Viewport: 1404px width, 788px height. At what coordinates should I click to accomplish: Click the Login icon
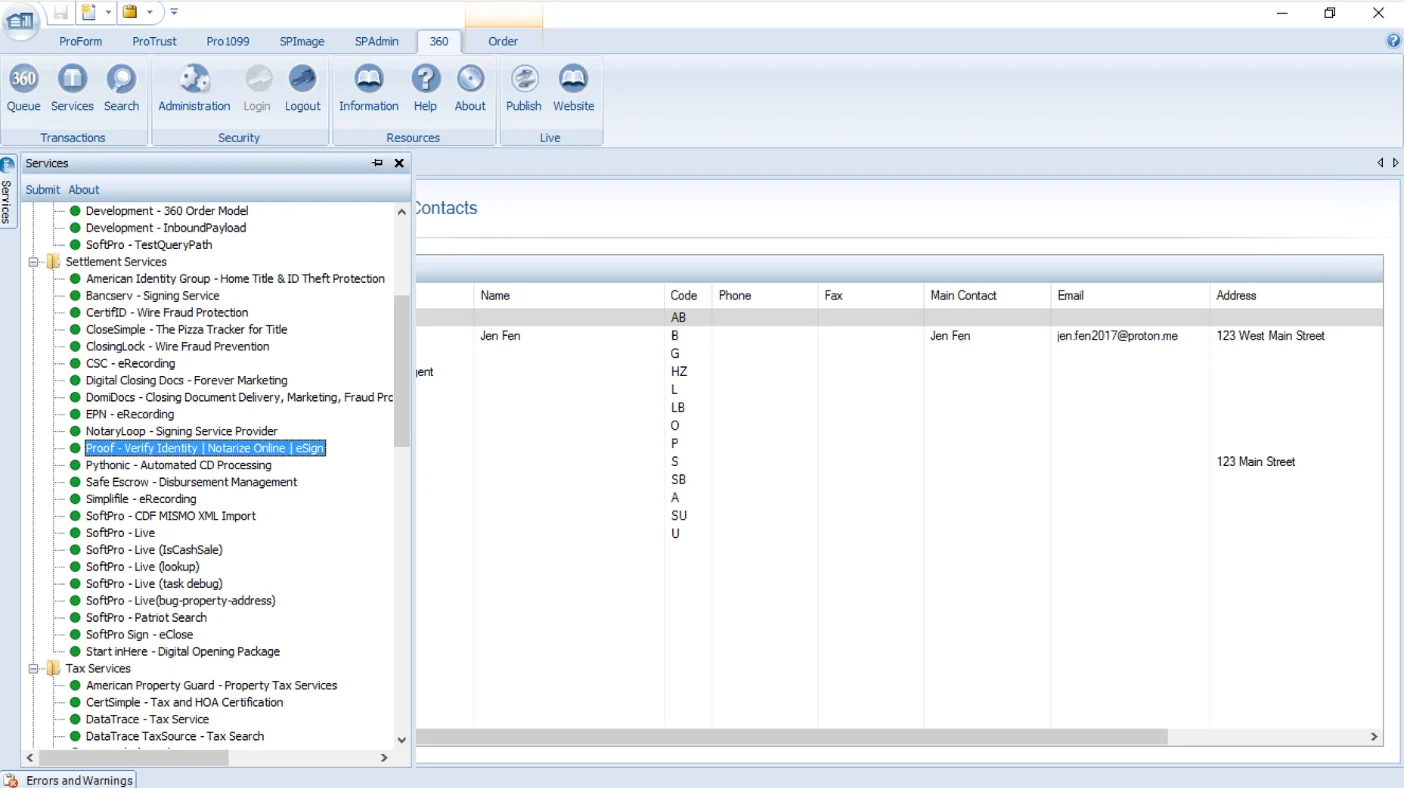(x=257, y=88)
